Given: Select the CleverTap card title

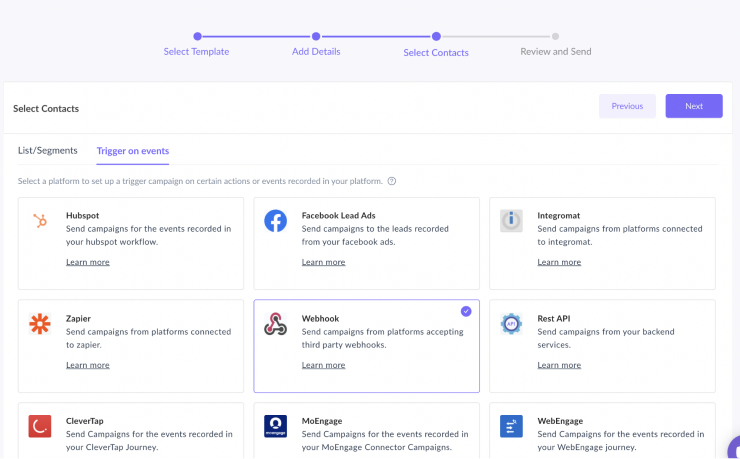Looking at the screenshot, I should (84, 421).
